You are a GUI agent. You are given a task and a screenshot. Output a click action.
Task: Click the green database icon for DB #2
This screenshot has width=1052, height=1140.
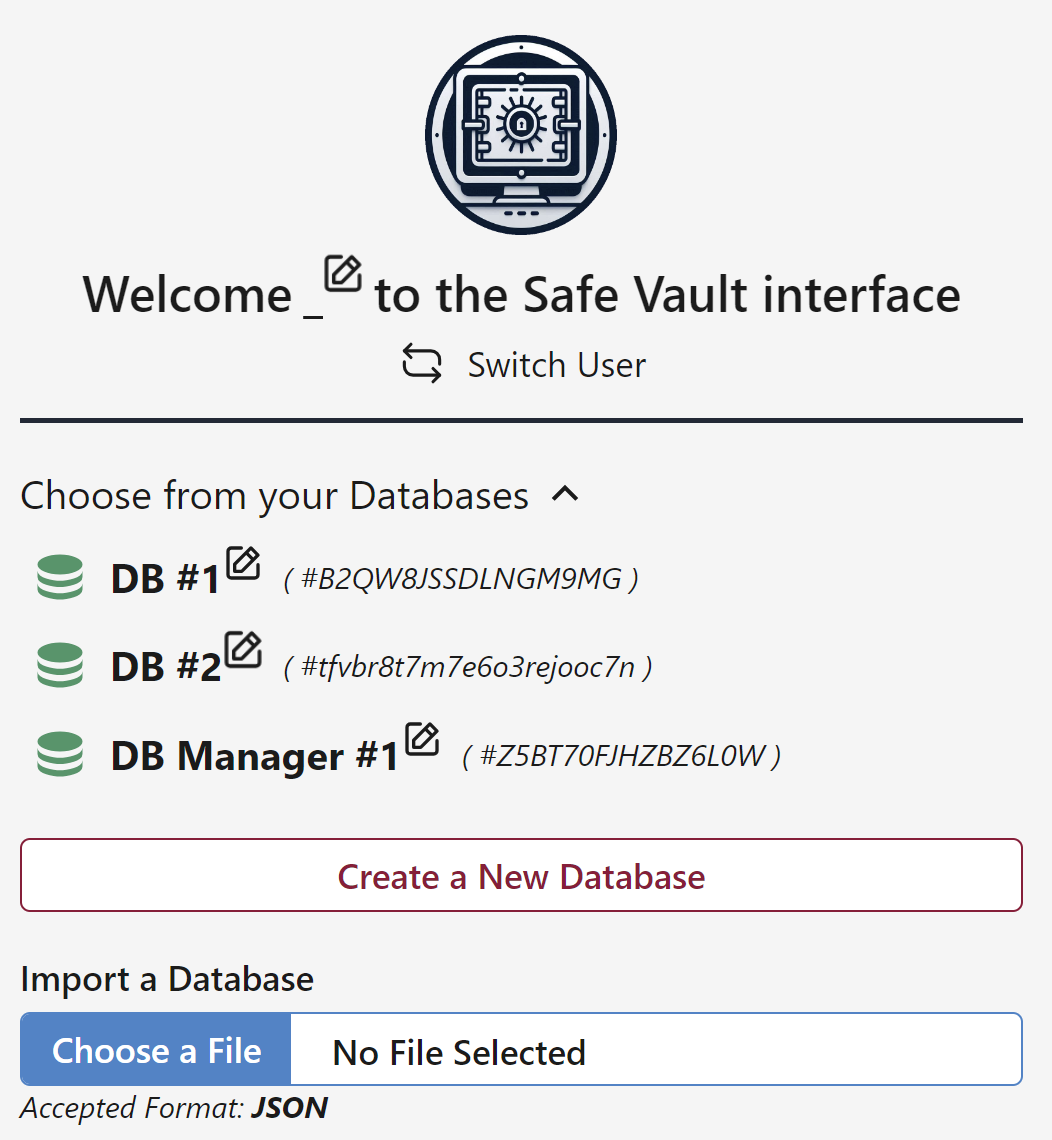(60, 666)
